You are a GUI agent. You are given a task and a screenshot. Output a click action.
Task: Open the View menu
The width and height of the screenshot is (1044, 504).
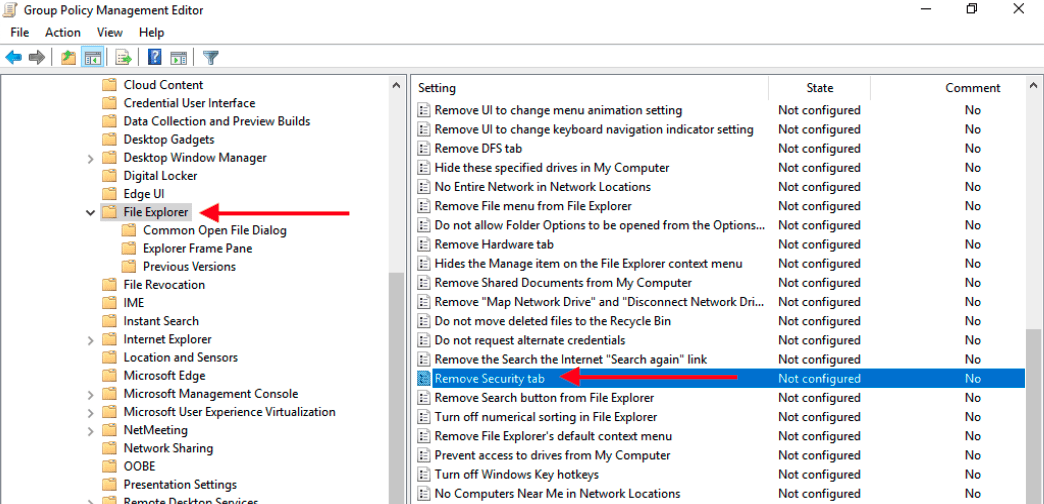point(110,33)
